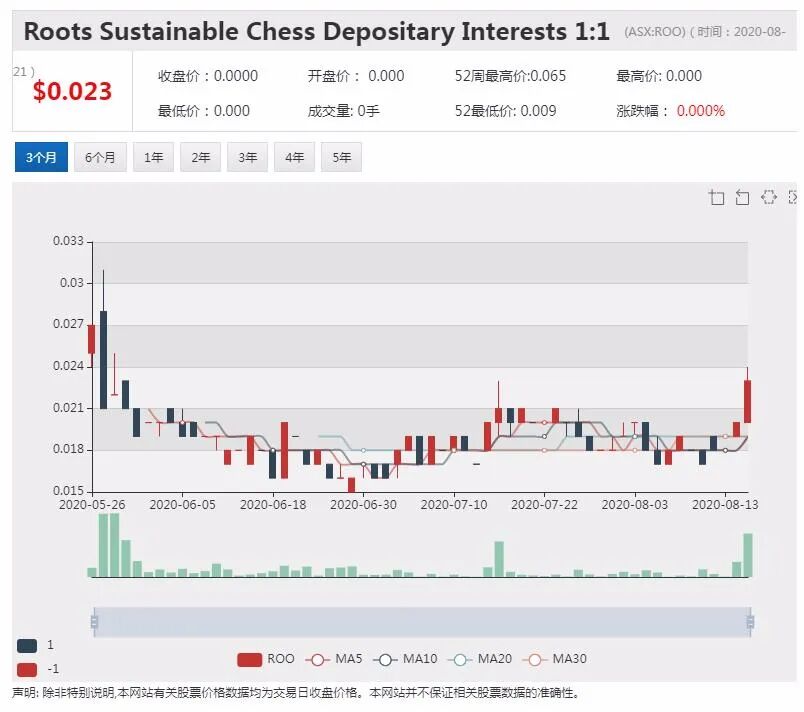
Task: Click the tall dark candlestick near 2020-05-26
Action: pos(104,359)
